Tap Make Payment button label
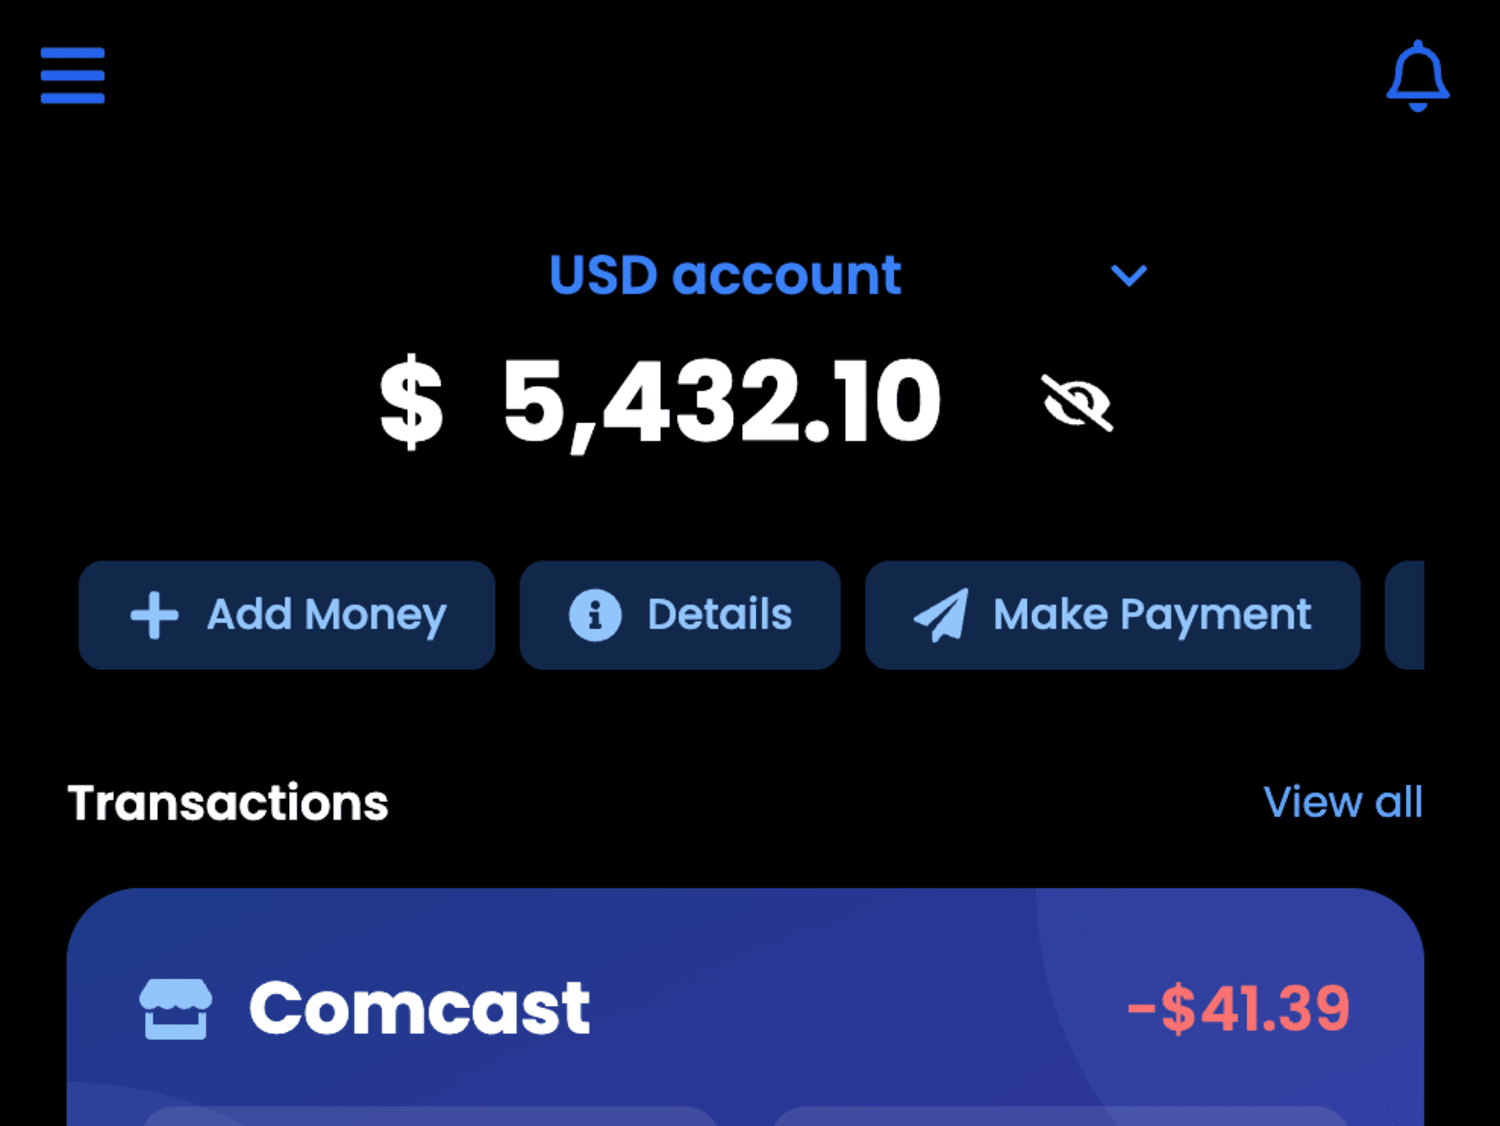1500x1126 pixels. click(x=1152, y=615)
